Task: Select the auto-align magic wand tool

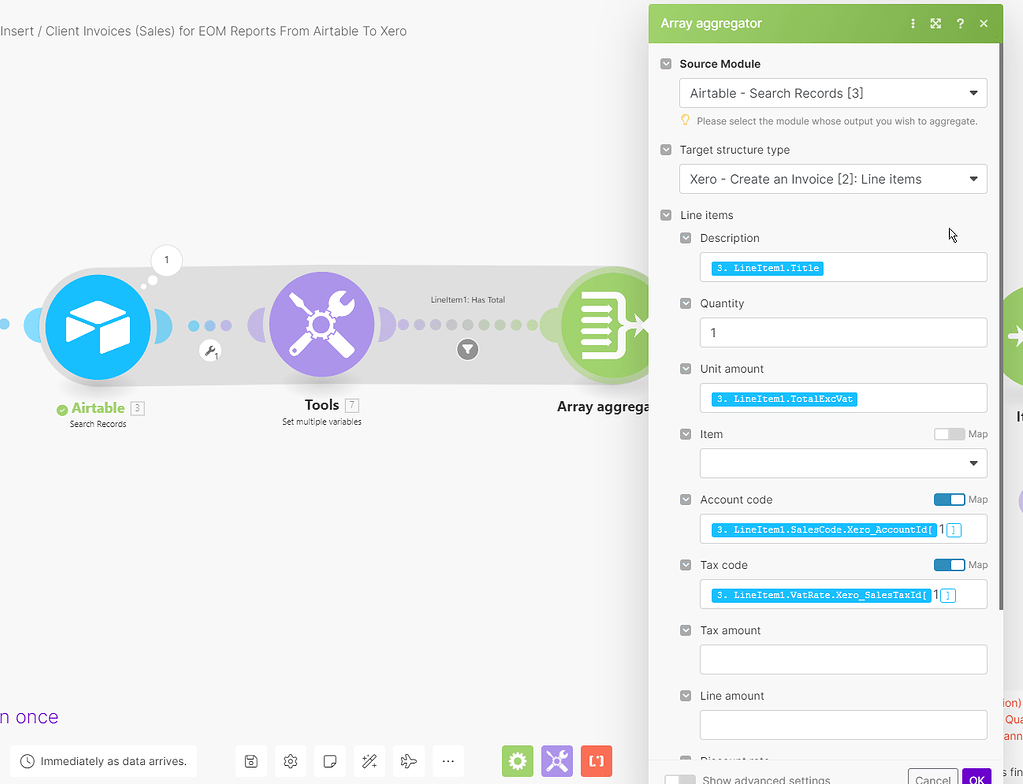Action: click(369, 761)
